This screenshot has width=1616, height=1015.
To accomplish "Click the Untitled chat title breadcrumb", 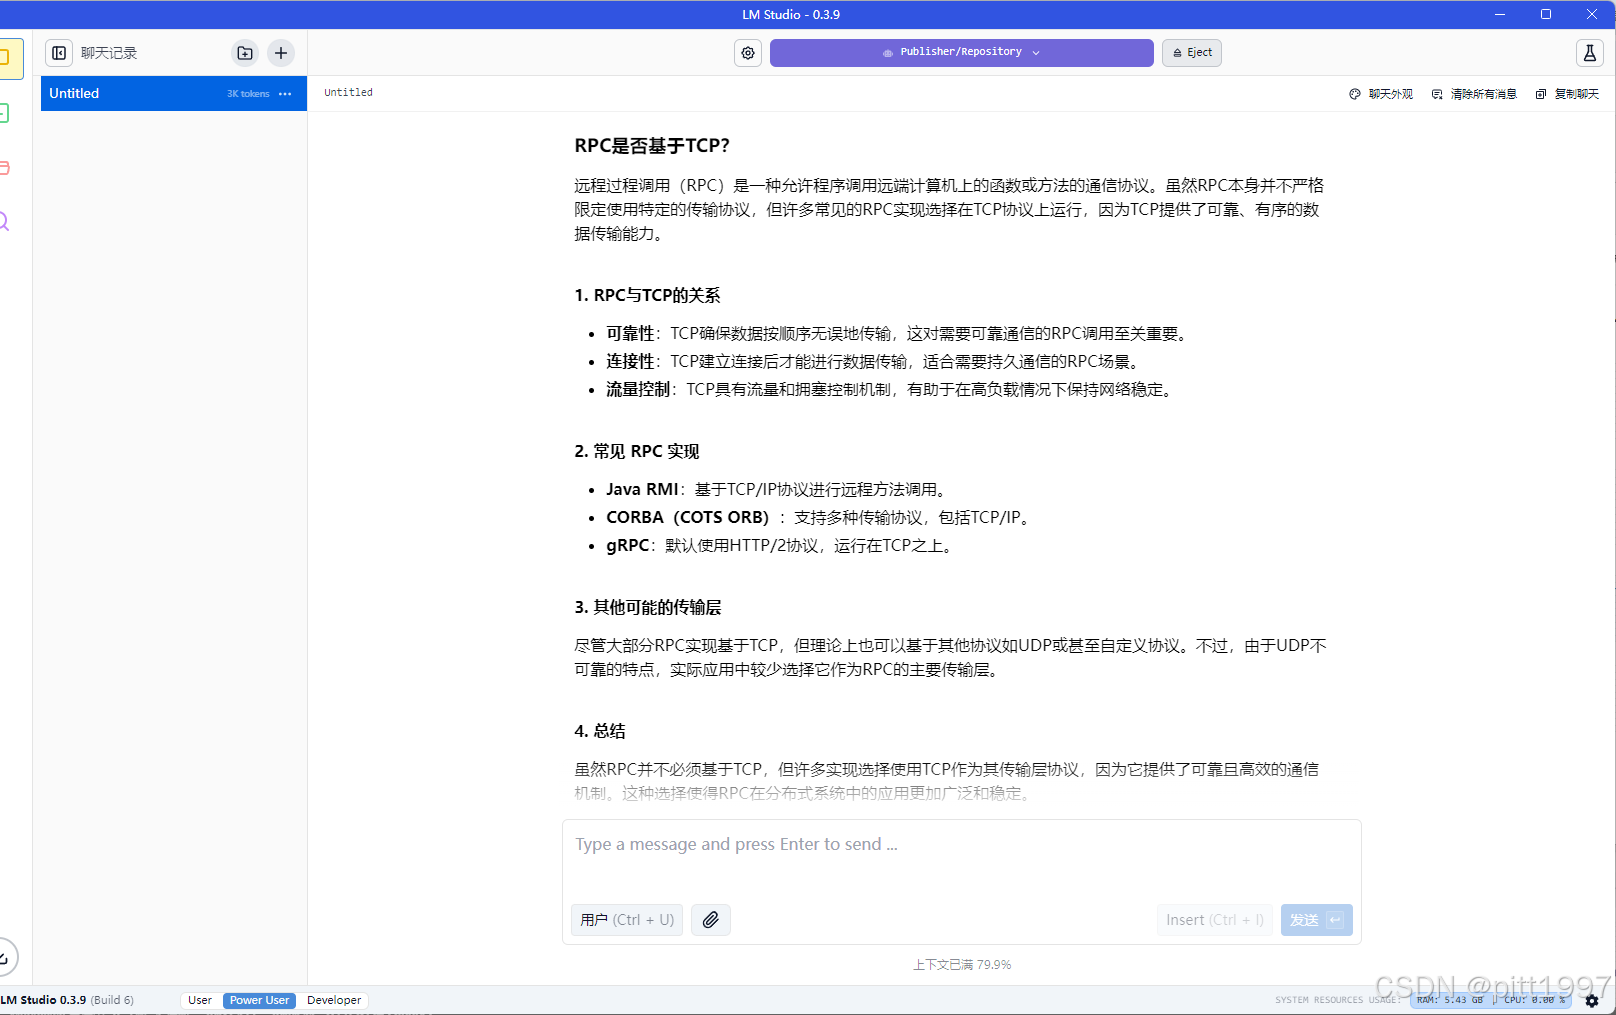I will click(x=348, y=93).
